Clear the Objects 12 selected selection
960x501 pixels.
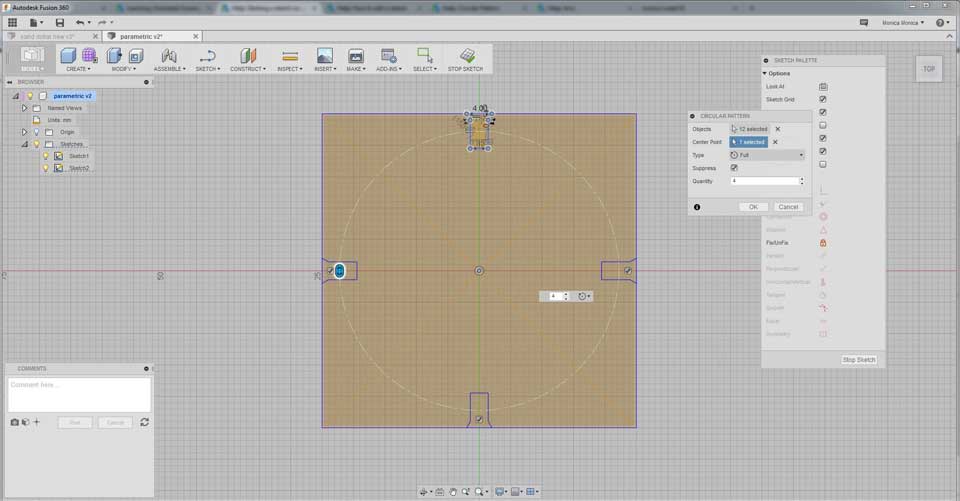click(778, 129)
